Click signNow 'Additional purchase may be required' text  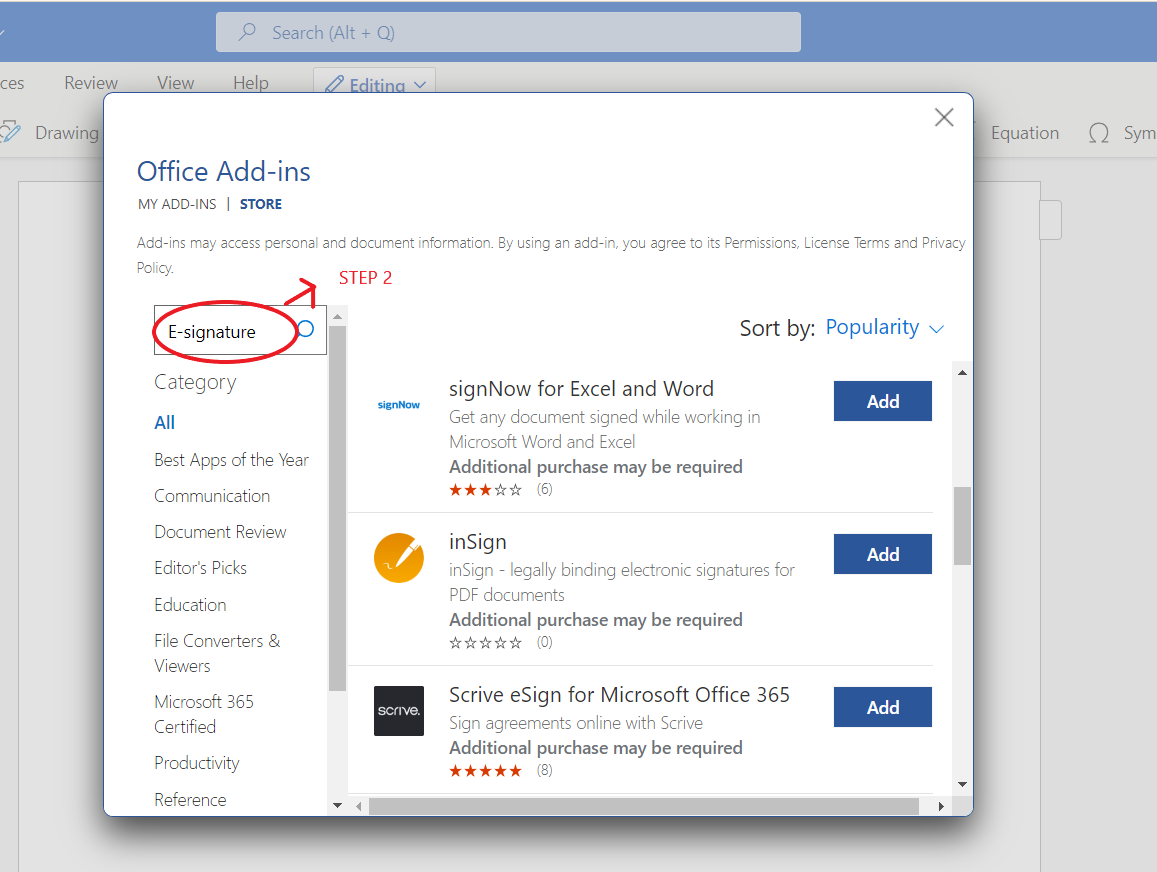(596, 467)
